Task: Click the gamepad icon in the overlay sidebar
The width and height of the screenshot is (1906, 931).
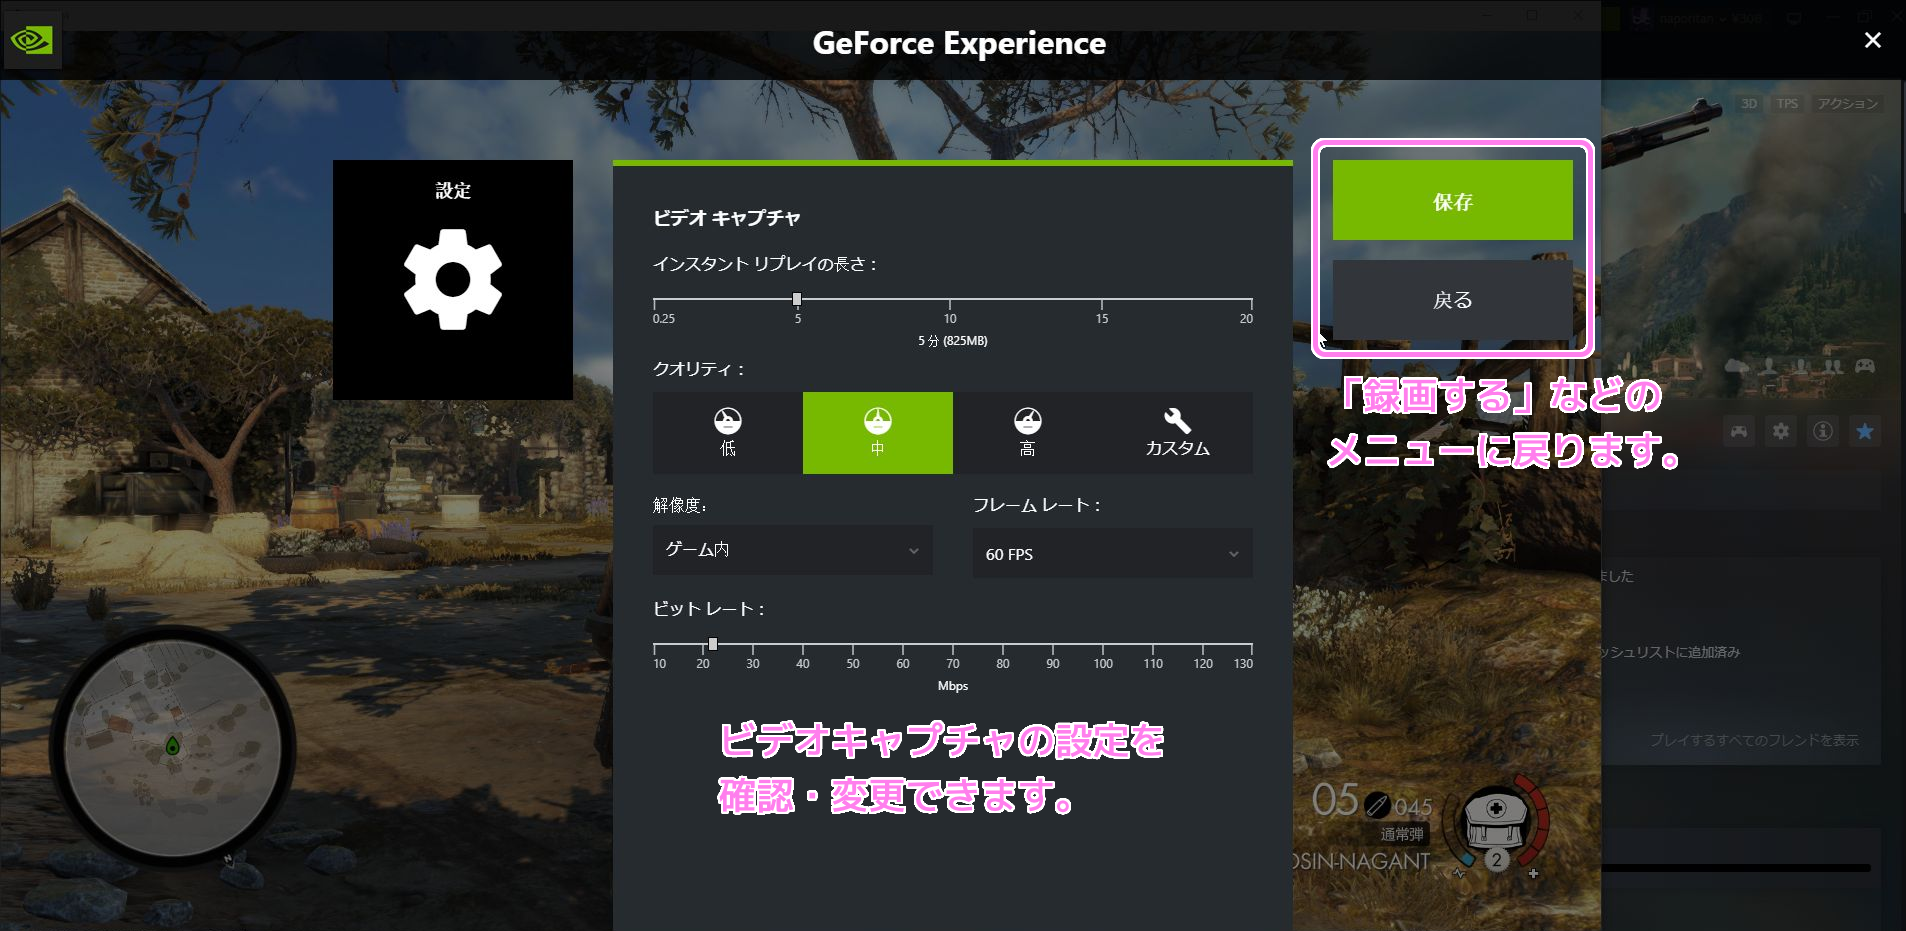Action: pos(1739,431)
